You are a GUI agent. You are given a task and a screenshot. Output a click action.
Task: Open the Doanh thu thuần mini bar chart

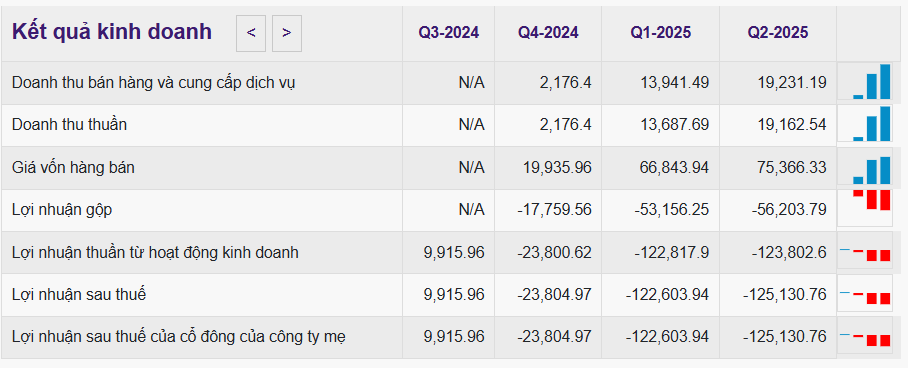click(865, 124)
